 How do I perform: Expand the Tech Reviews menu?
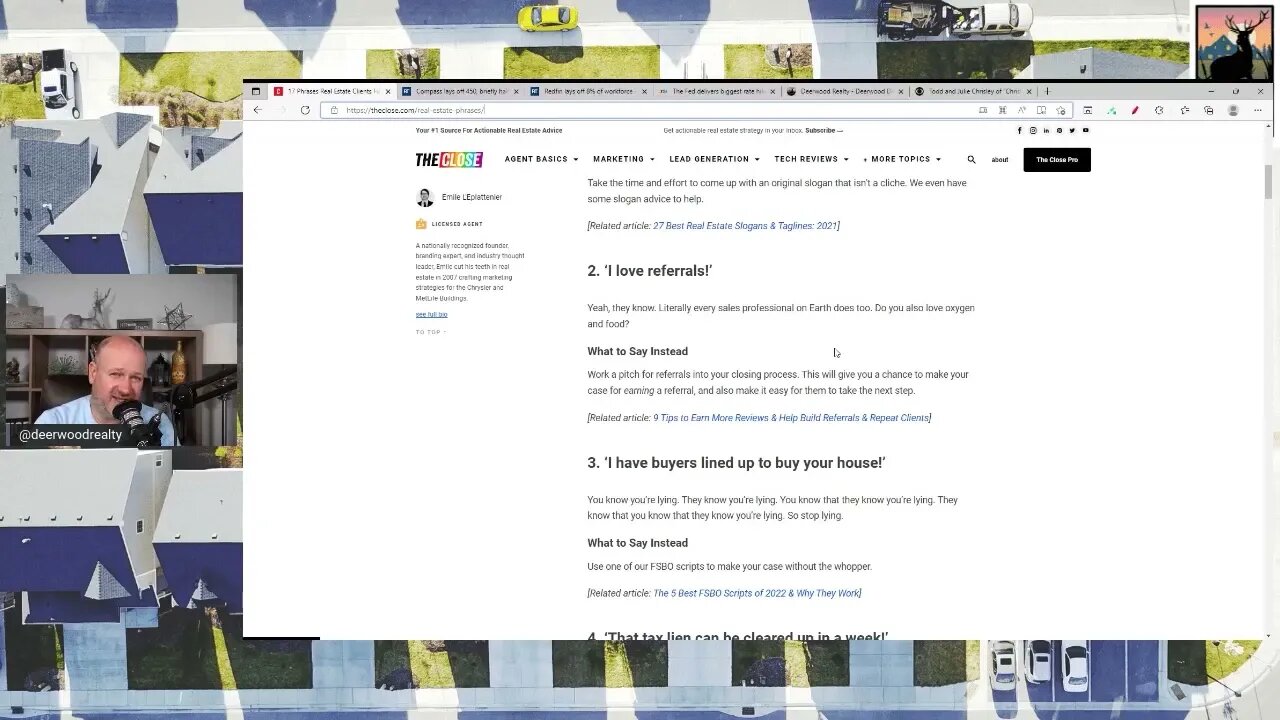point(811,159)
